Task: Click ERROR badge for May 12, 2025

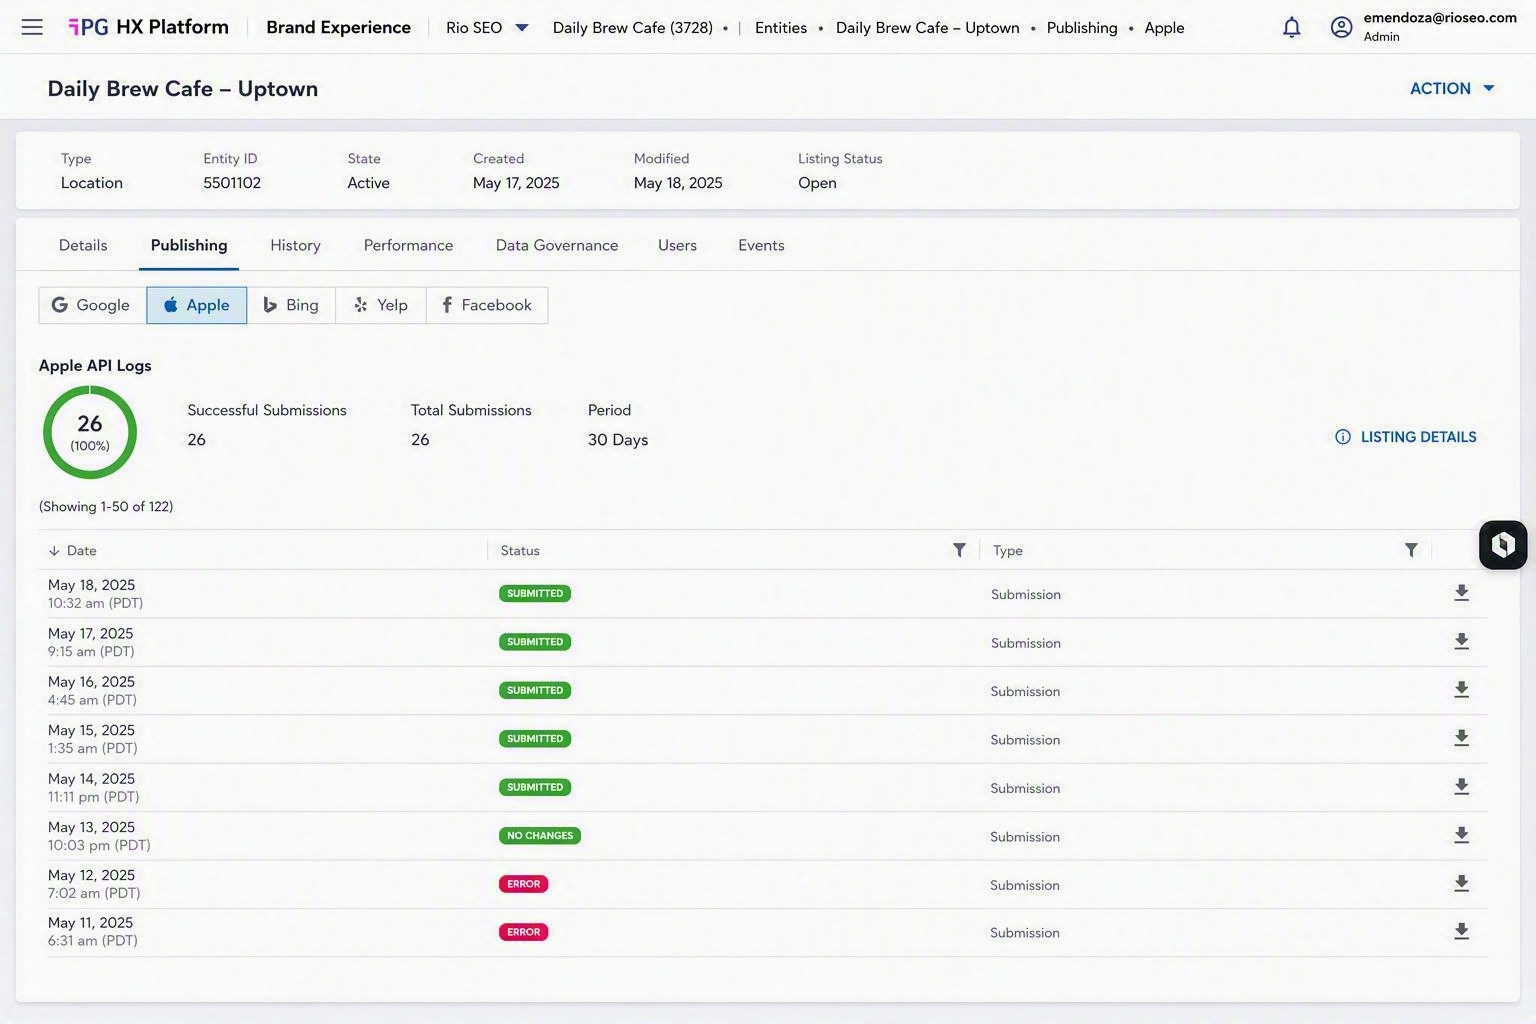Action: (523, 884)
